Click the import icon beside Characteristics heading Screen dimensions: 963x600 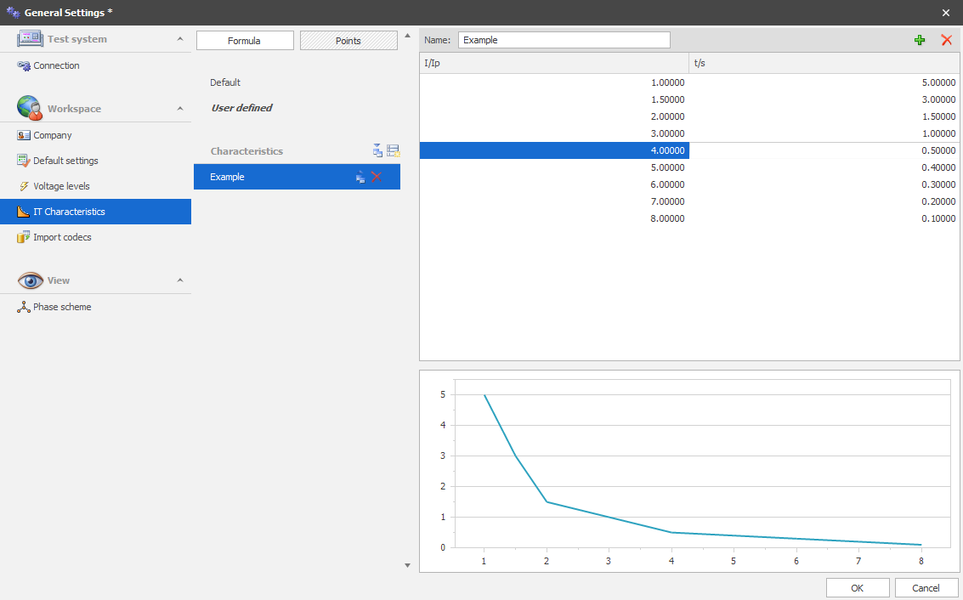(x=377, y=150)
